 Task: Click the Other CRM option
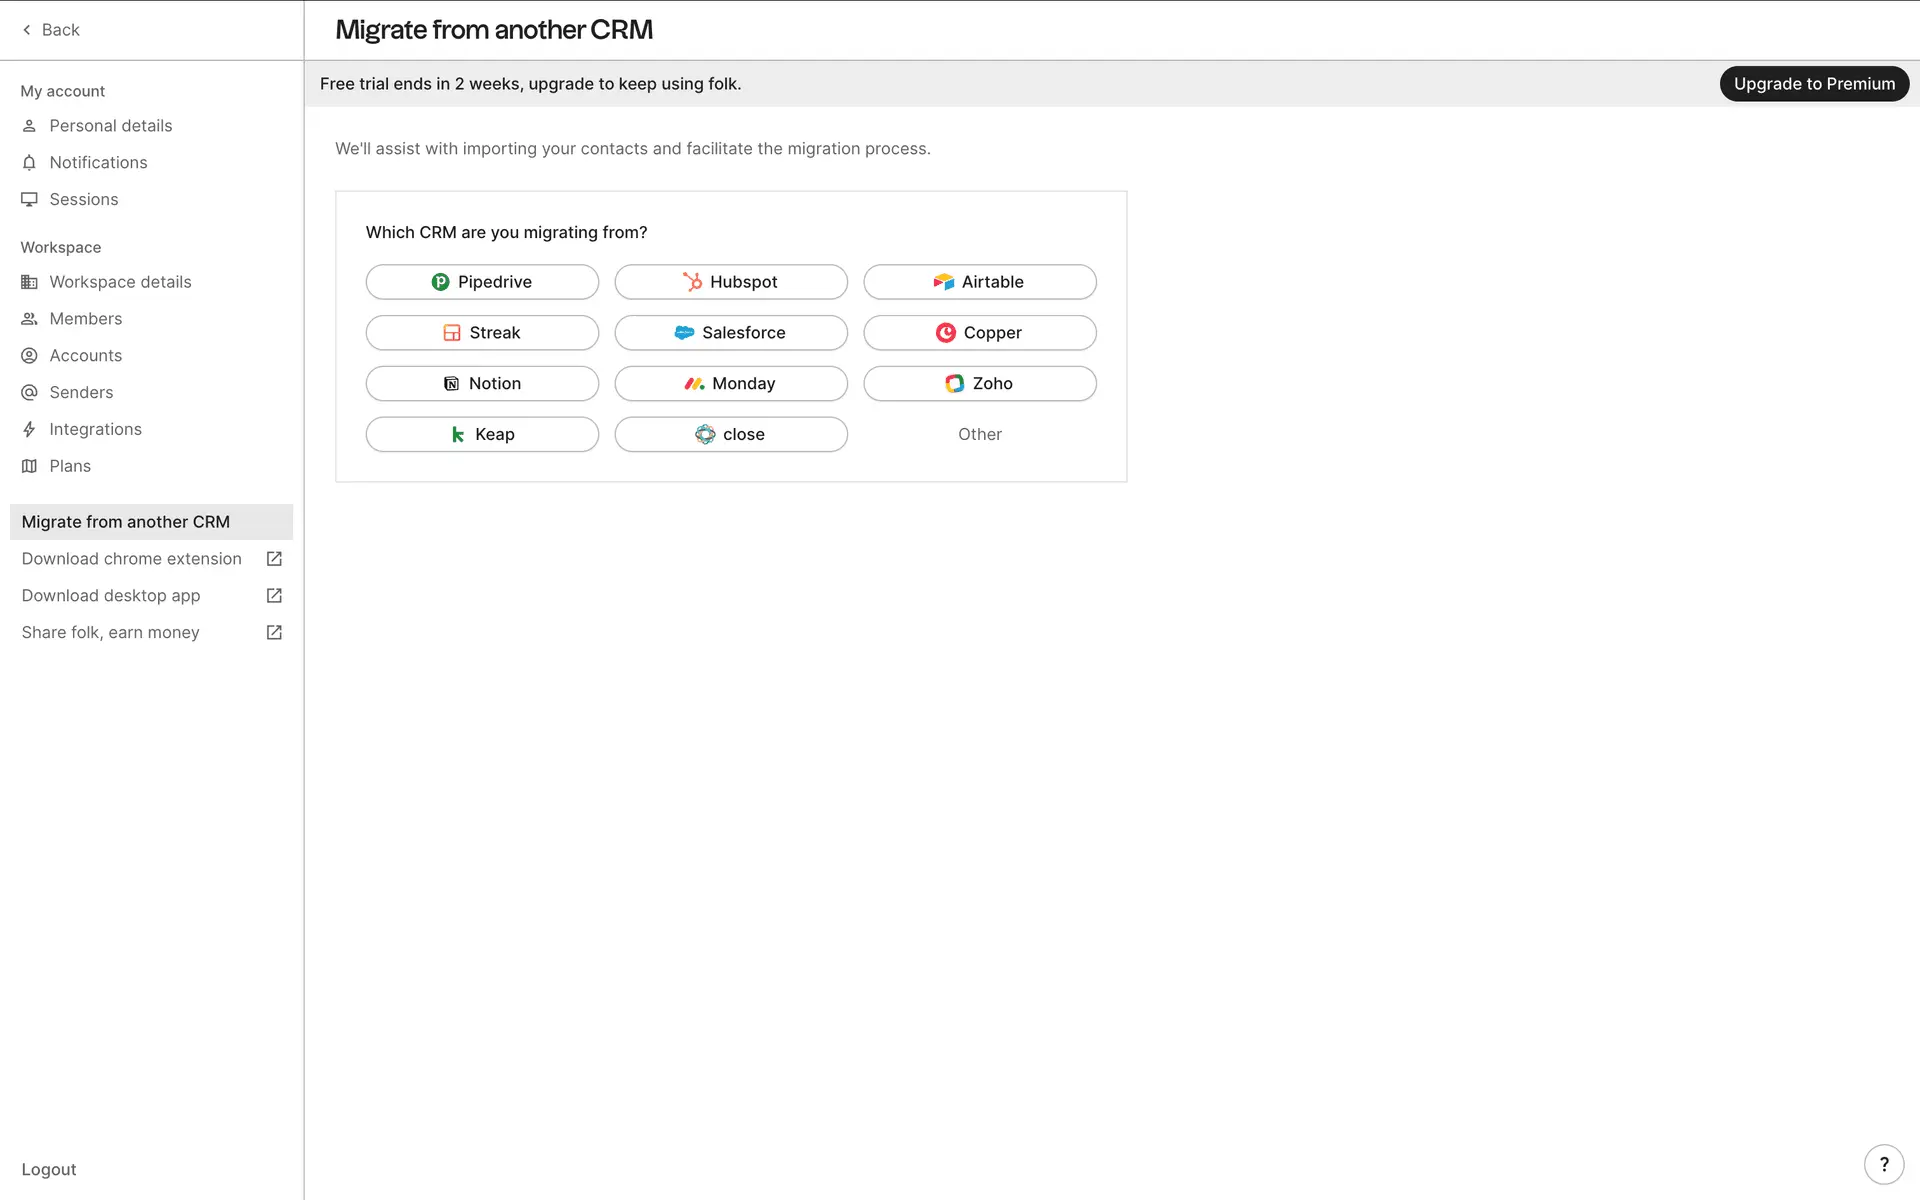pyautogui.click(x=979, y=434)
